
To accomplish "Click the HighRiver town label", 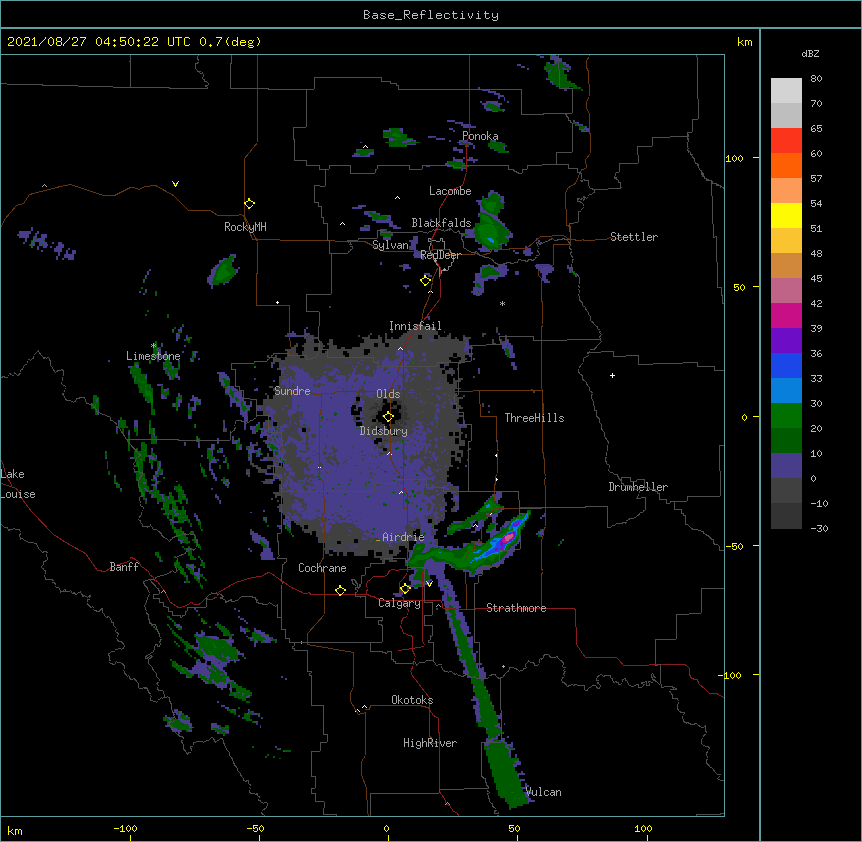I will pyautogui.click(x=430, y=743).
